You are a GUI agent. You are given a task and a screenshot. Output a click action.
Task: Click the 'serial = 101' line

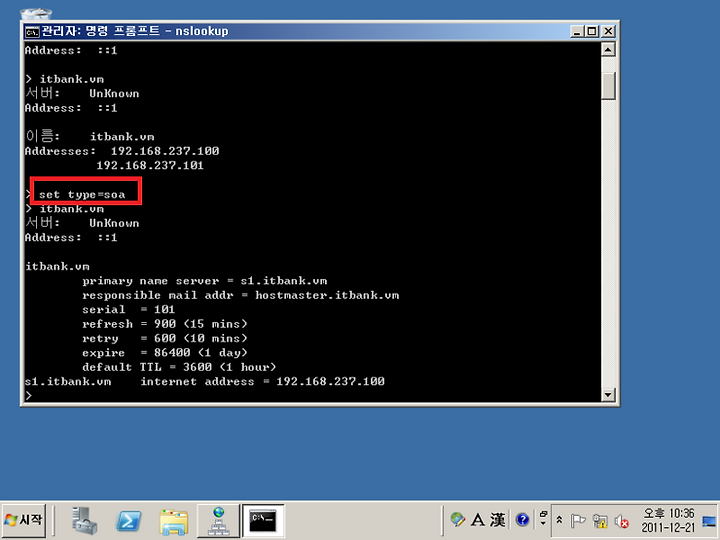(129, 309)
